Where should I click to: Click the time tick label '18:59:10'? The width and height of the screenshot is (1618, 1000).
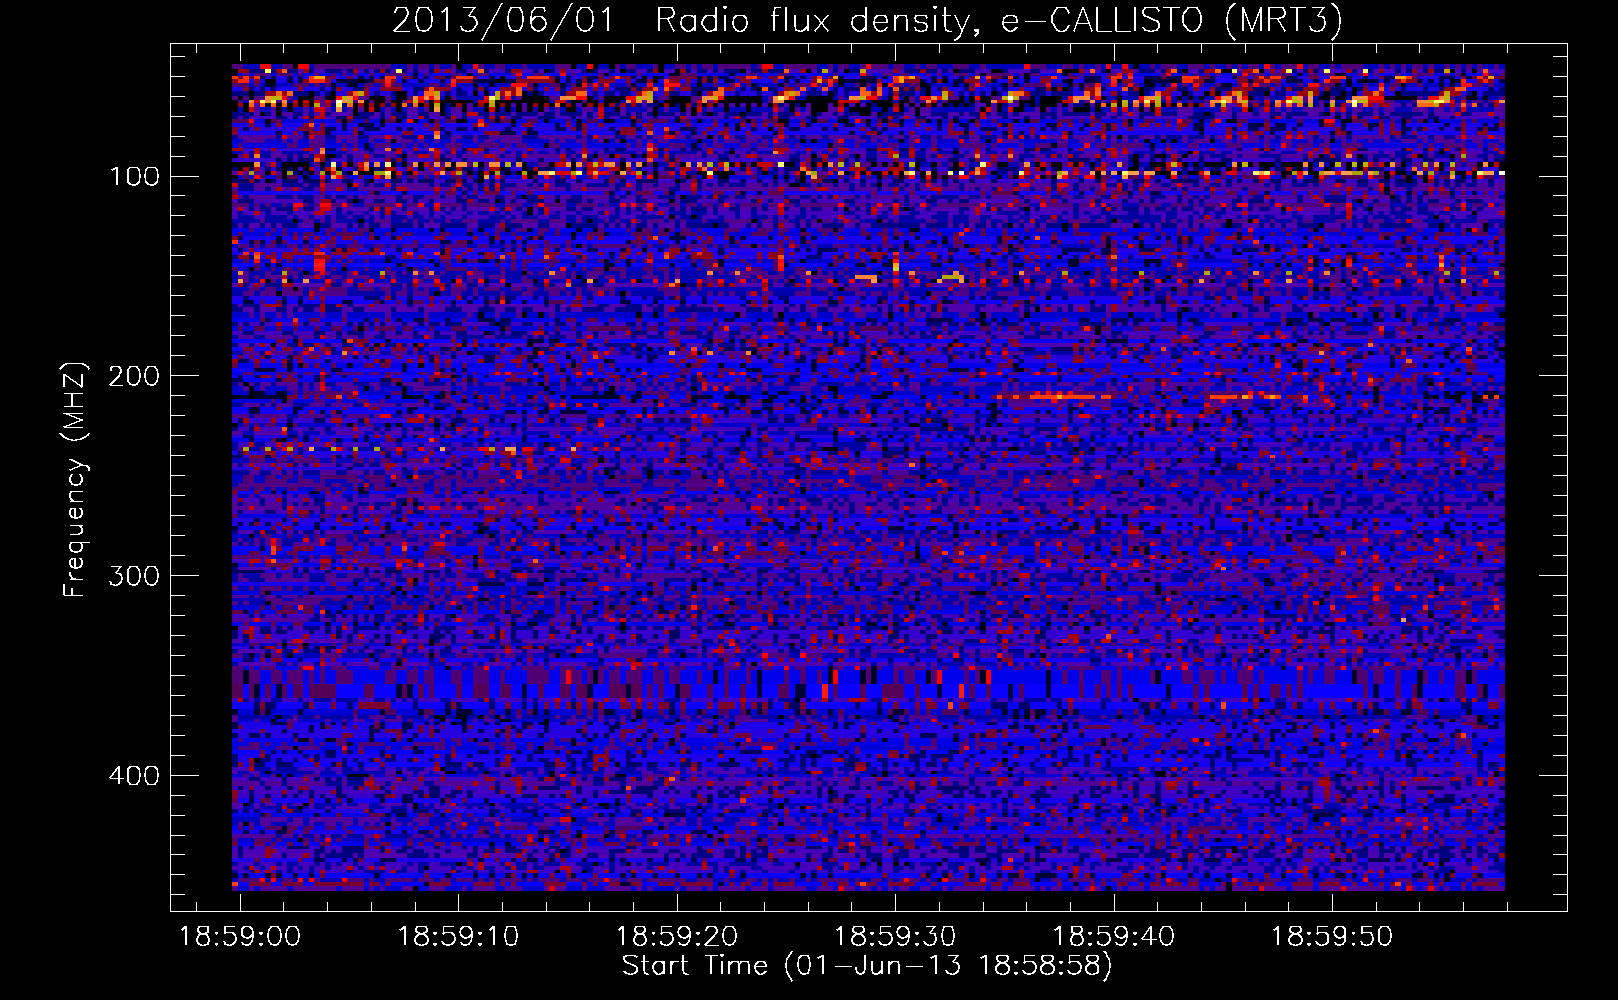point(458,937)
